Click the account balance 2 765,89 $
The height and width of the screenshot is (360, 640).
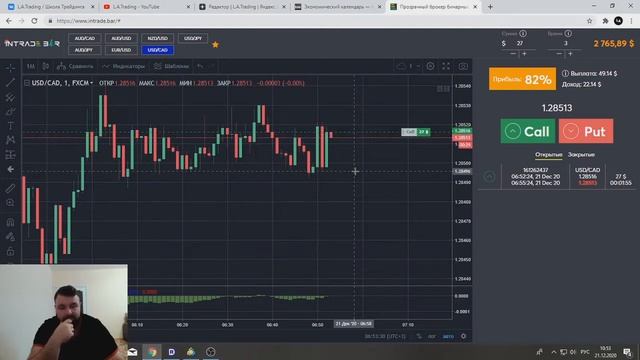[x=614, y=43]
